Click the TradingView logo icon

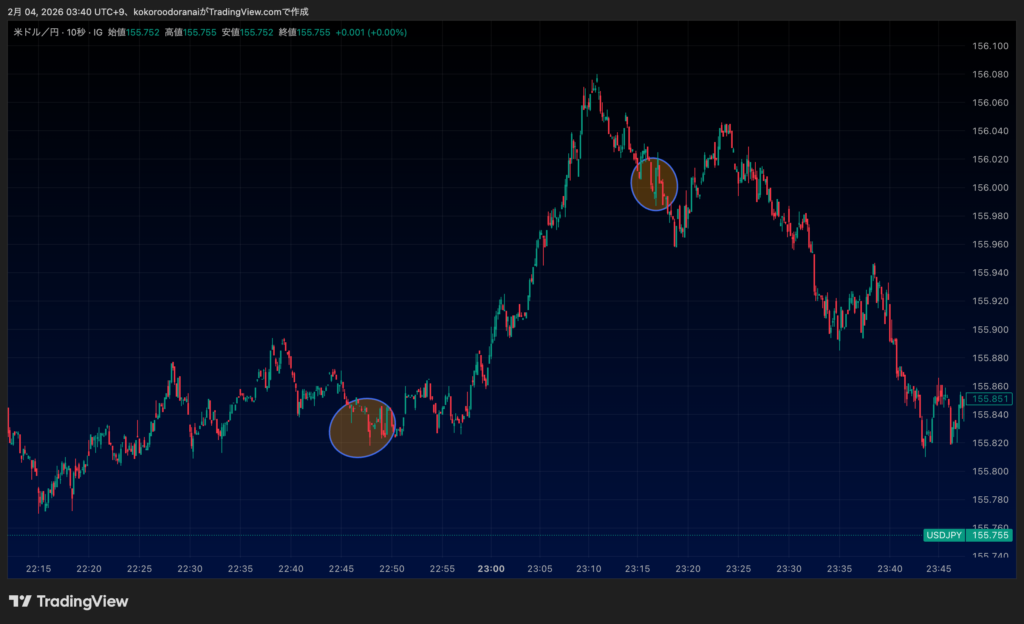(19, 601)
